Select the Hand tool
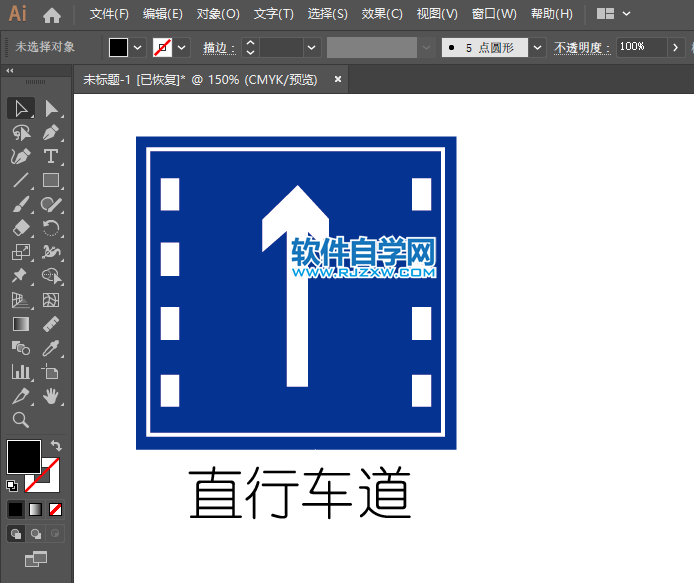Screen dimensions: 694x583 coord(51,396)
